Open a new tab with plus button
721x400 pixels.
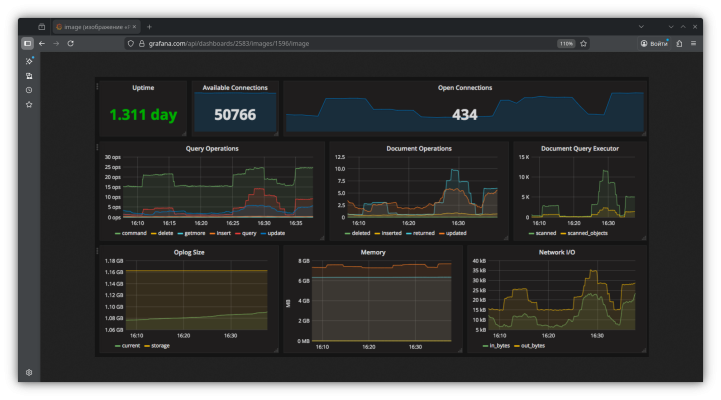149,26
